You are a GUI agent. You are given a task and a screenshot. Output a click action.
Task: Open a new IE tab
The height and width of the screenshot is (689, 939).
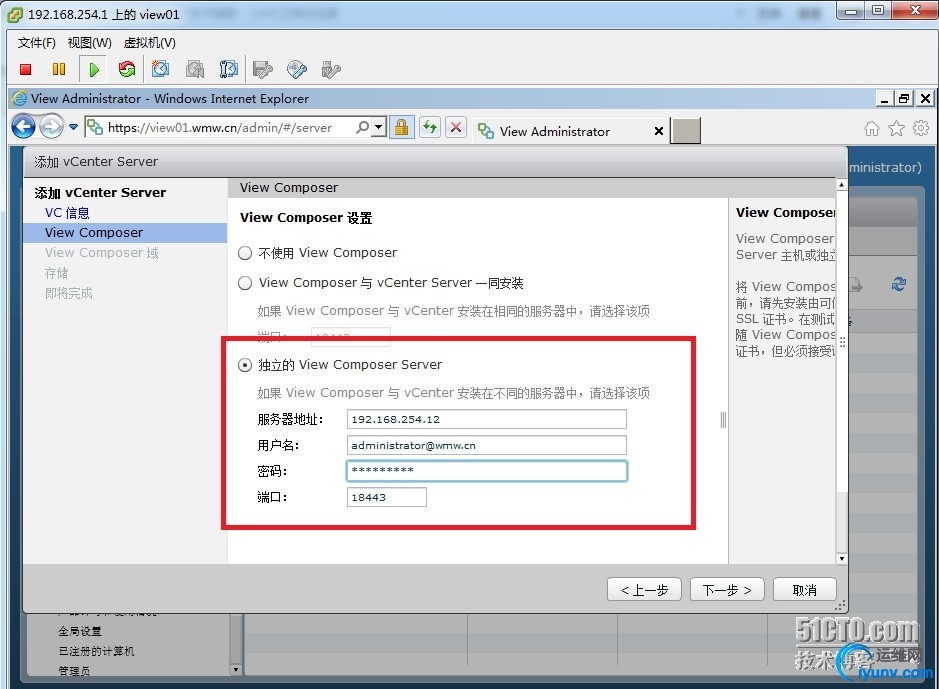[686, 130]
